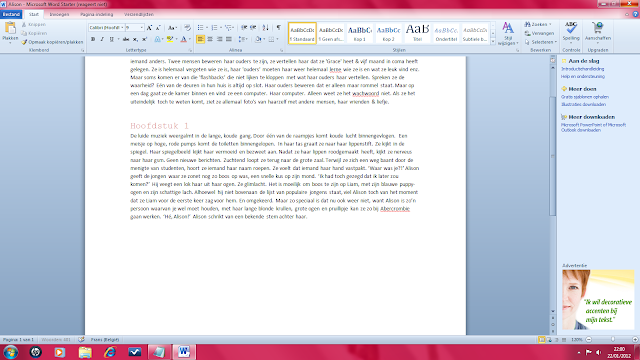Open the Introductiehandleiding link

click(582, 69)
